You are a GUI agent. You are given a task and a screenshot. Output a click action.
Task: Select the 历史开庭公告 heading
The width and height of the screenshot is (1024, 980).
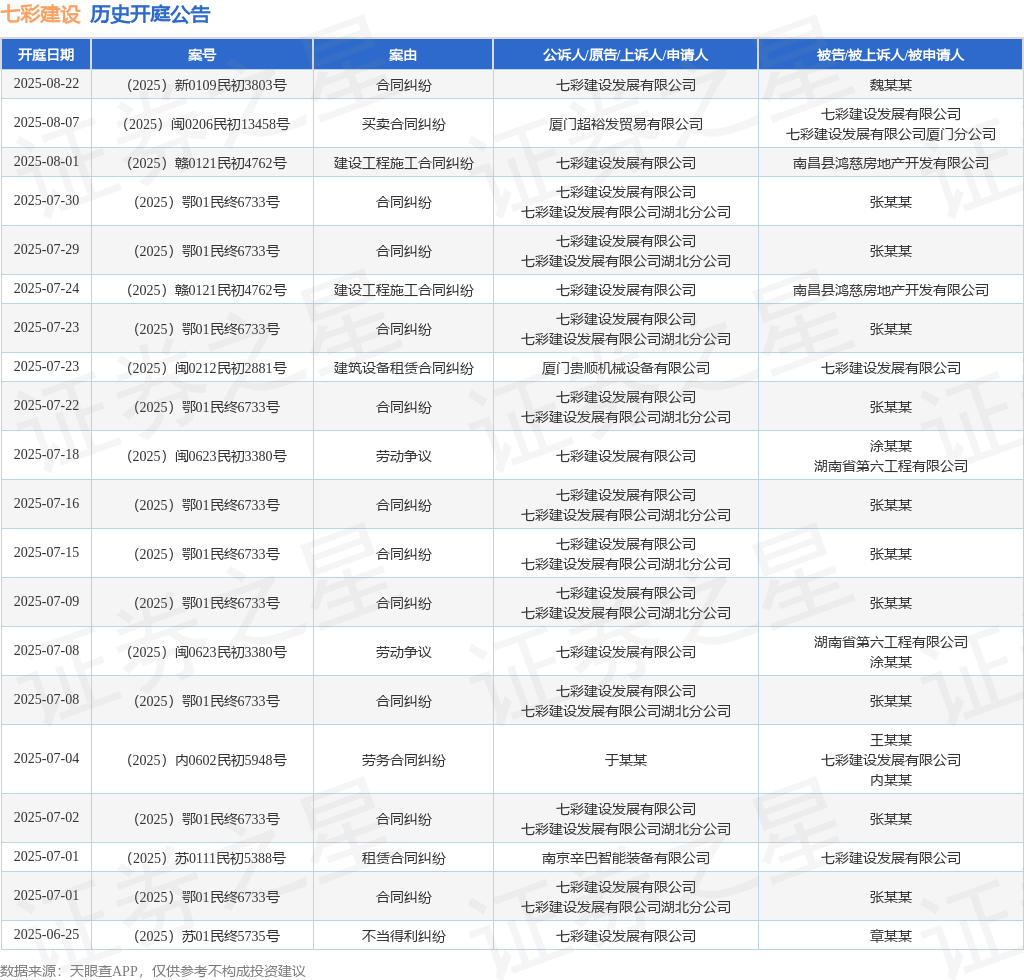[x=150, y=14]
